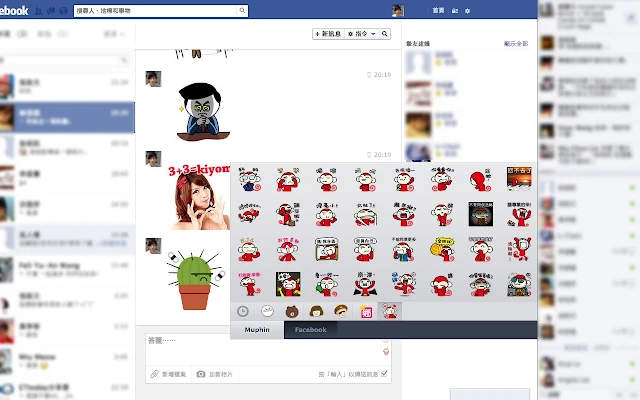This screenshot has width=640, height=400.
Task: Select the bob-haired girl sticker pack
Action: coord(316,311)
